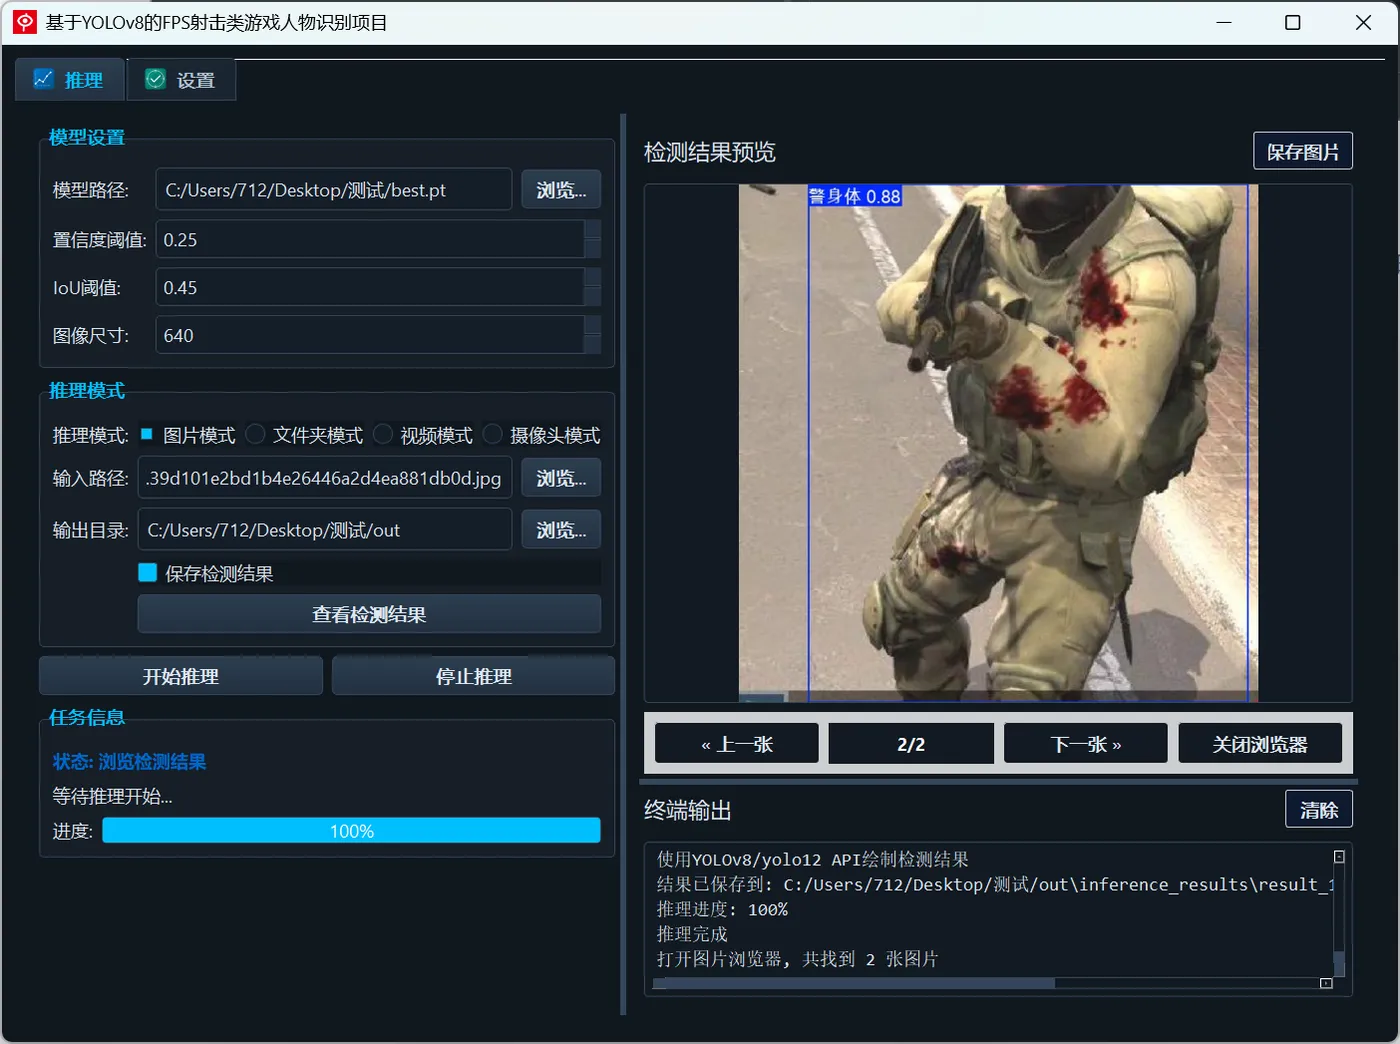Save picture using 保存图片 button
Screen dimensions: 1400x1044
[x=1303, y=151]
